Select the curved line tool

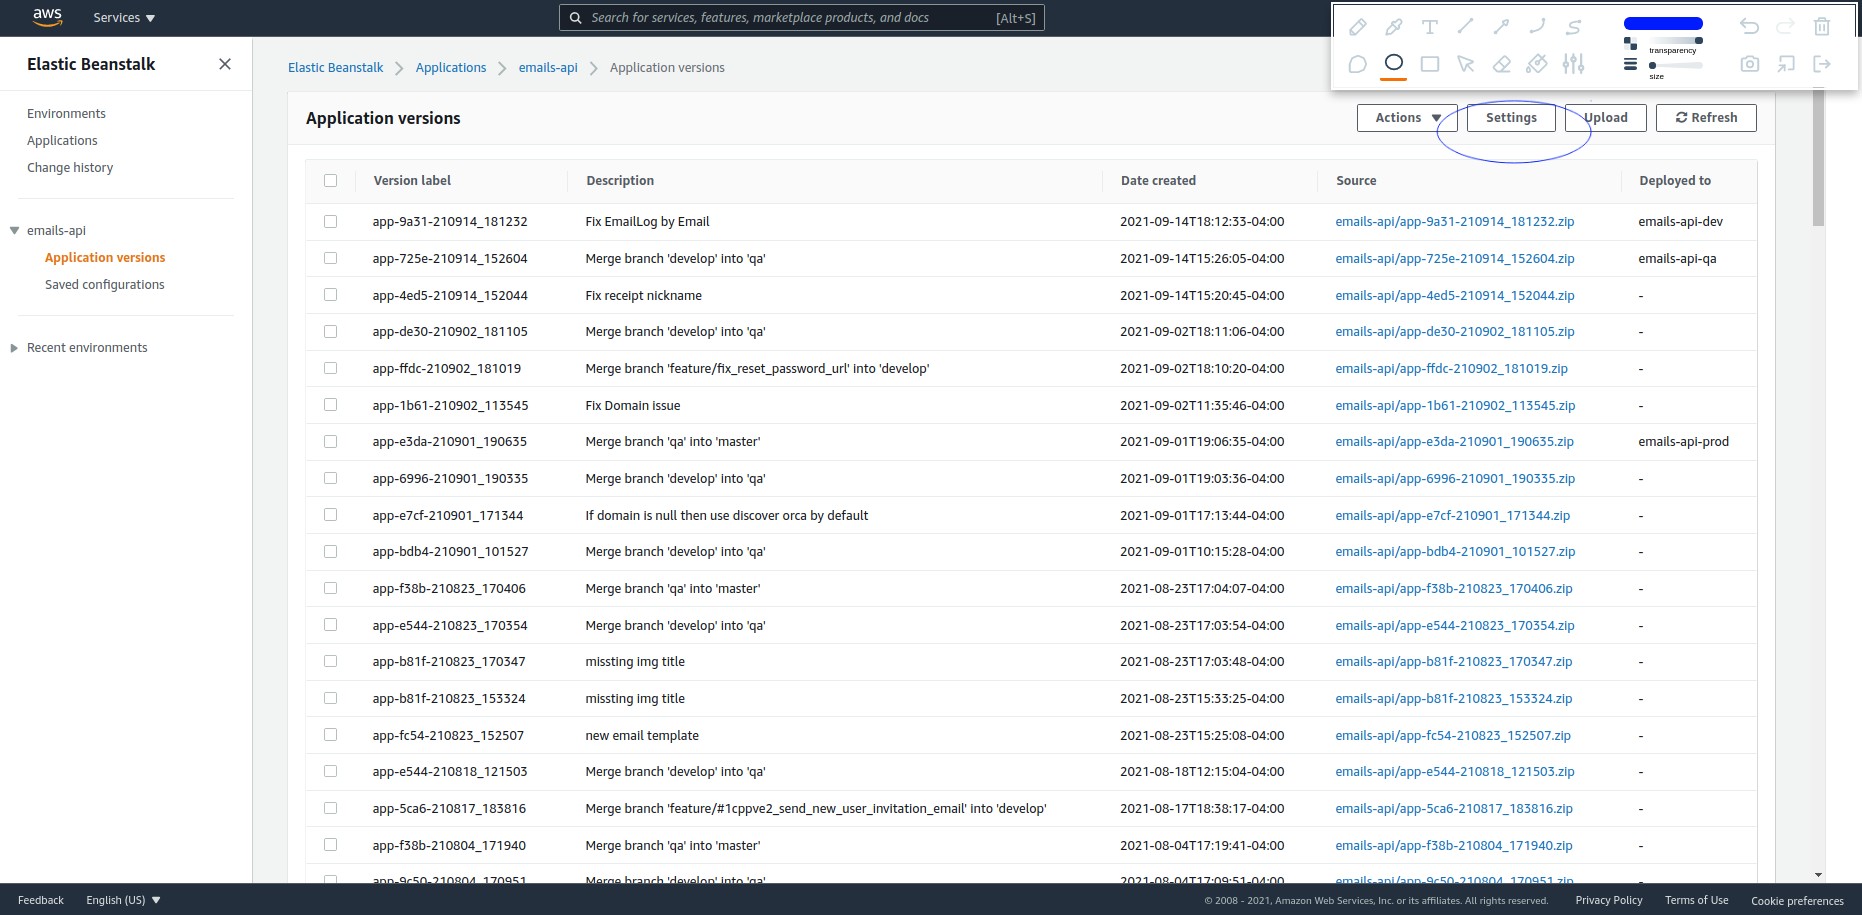(1537, 27)
